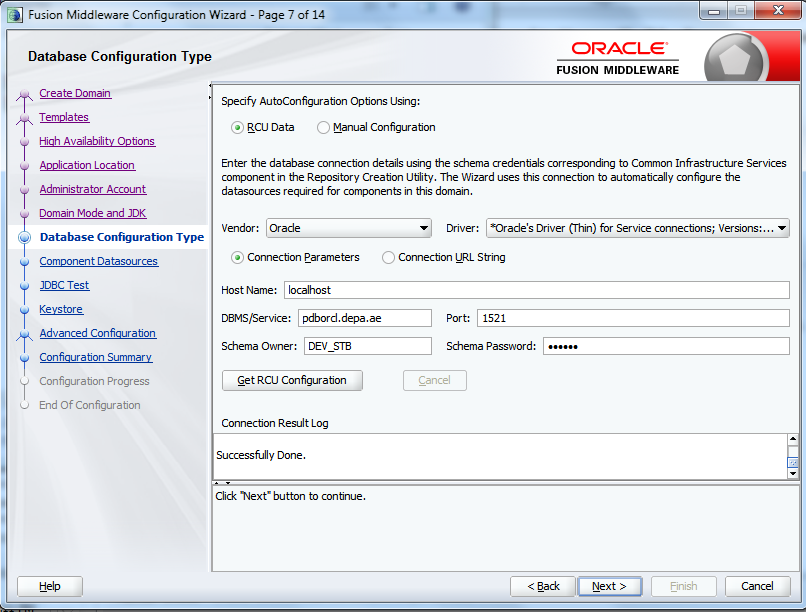
Task: Click the JDBC Test step bullet icon
Action: (24, 286)
